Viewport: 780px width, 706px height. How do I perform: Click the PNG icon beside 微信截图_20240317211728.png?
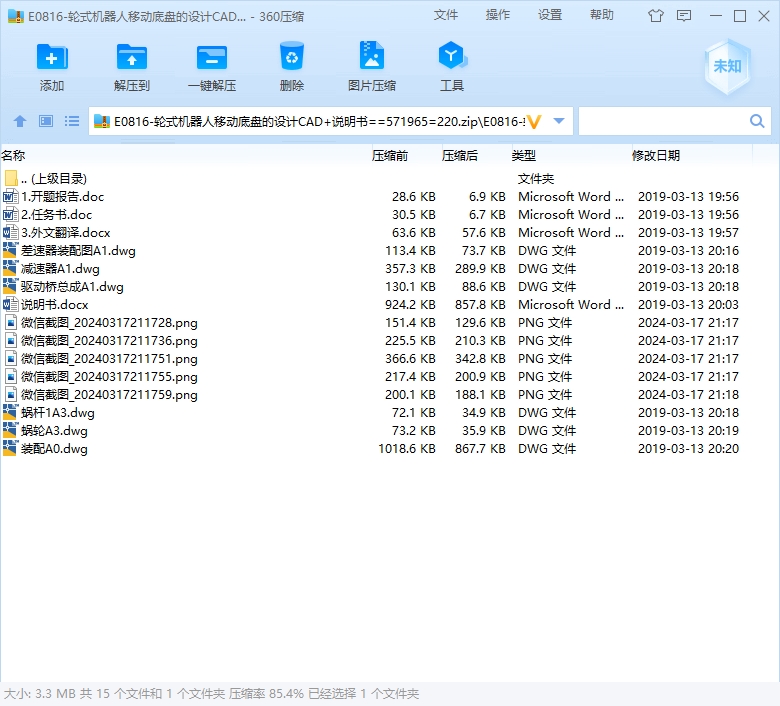pos(10,322)
